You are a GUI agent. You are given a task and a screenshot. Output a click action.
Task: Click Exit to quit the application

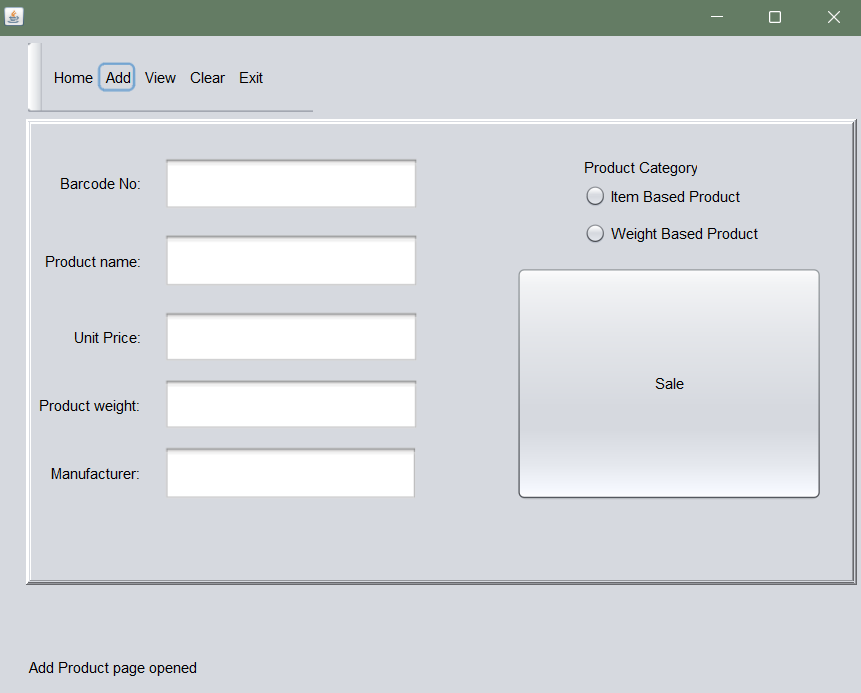click(x=250, y=77)
